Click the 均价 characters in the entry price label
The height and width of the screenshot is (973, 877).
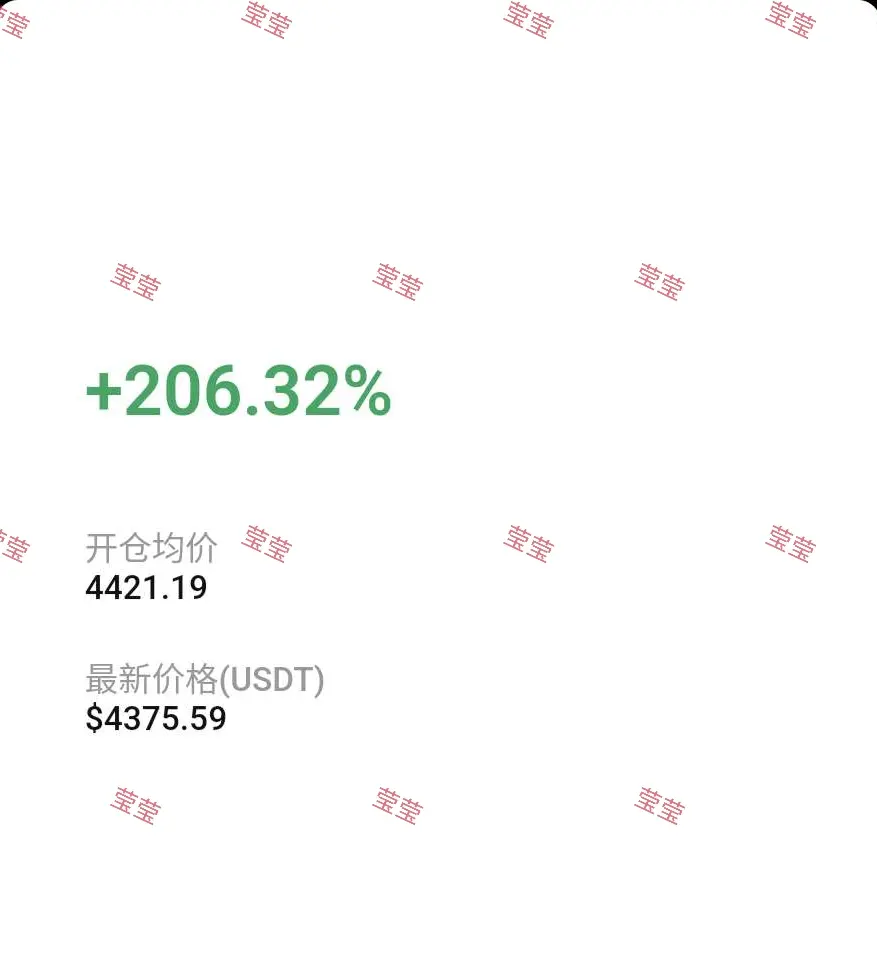click(x=185, y=547)
